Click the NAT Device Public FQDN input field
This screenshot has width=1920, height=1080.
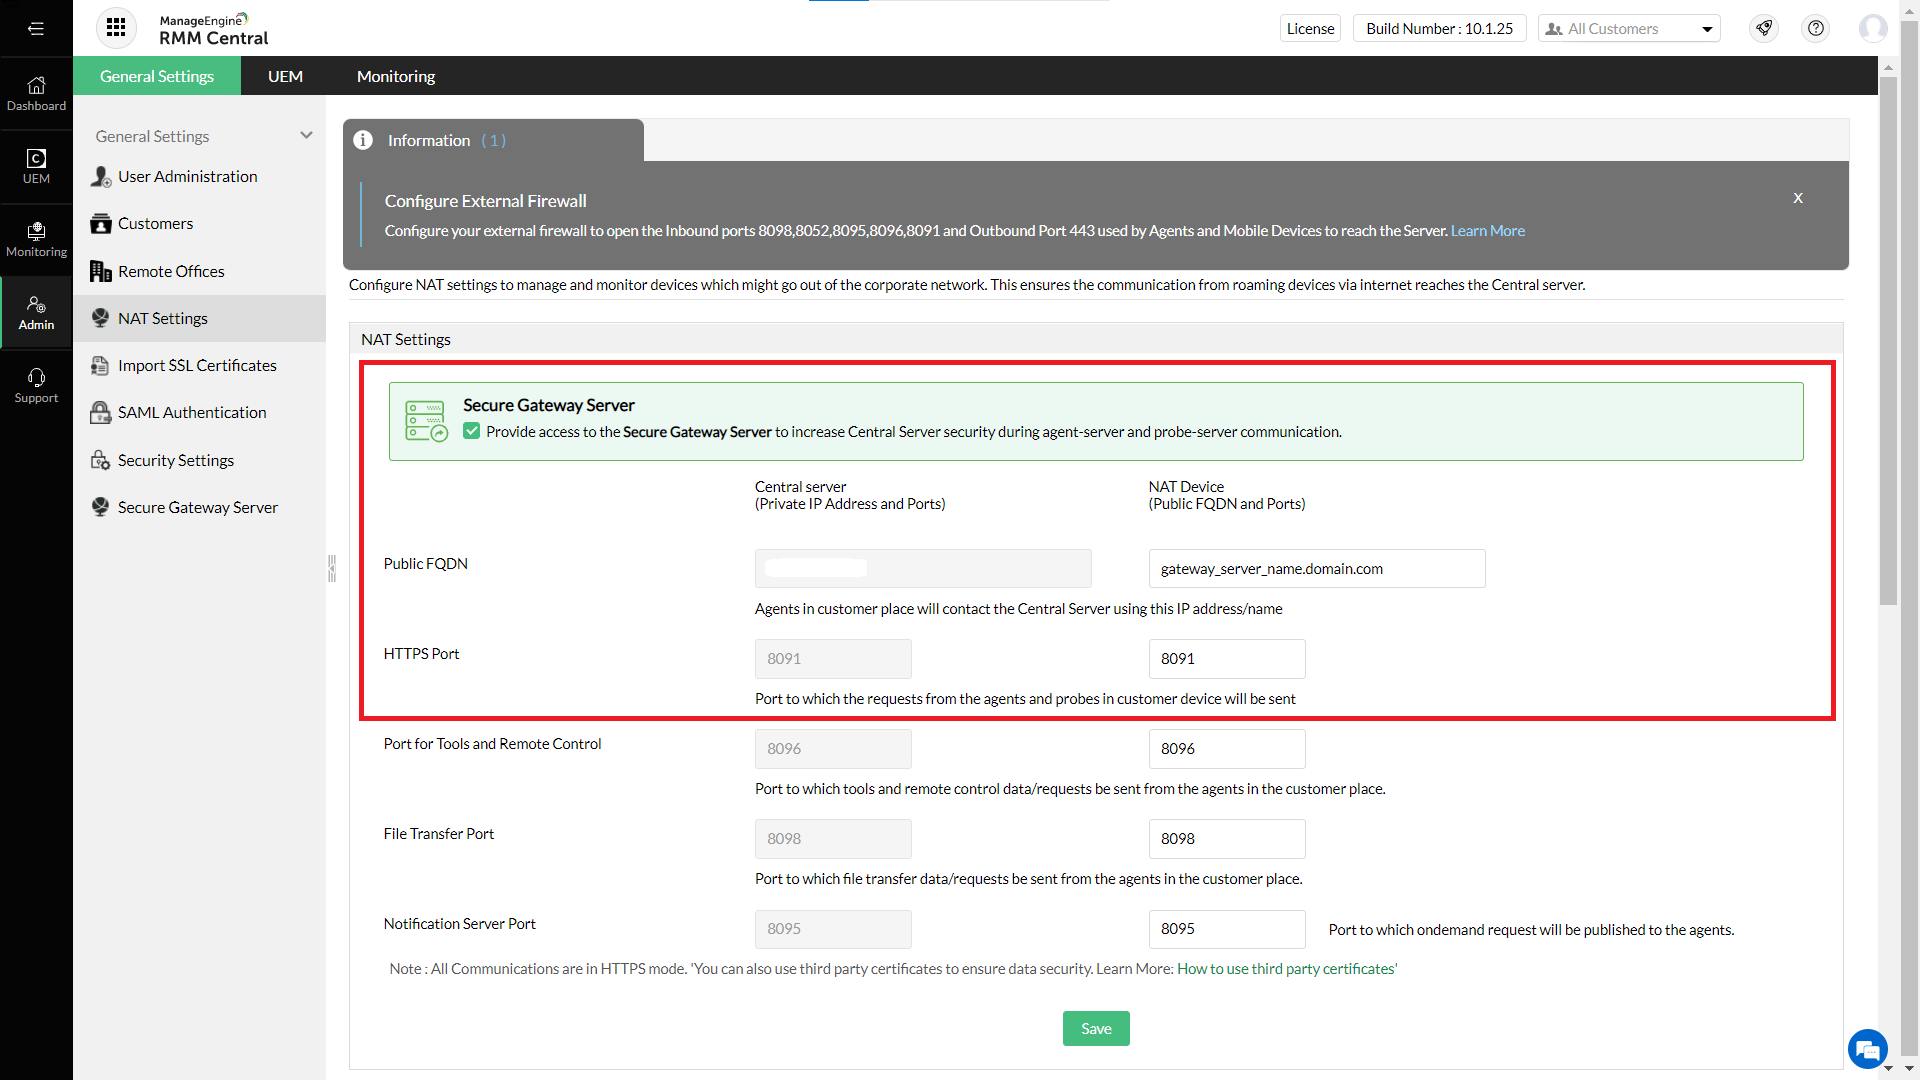pos(1316,568)
